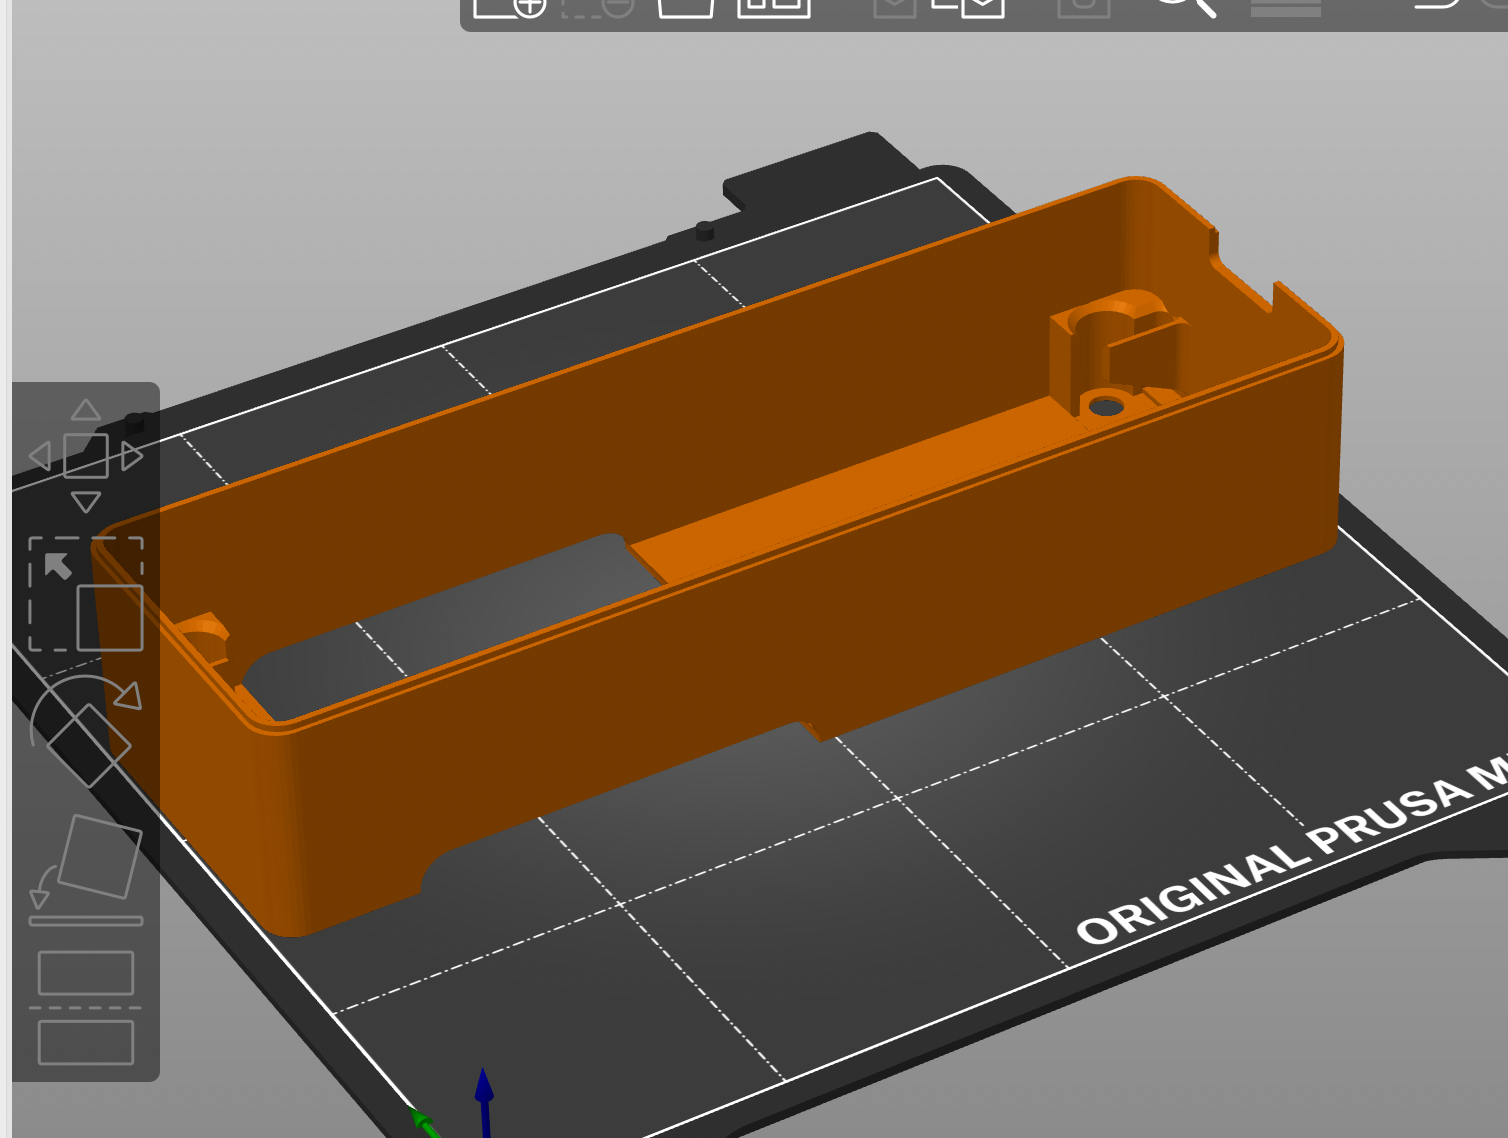
Task: Open Search with the magnifier icon
Action: (x=1186, y=7)
